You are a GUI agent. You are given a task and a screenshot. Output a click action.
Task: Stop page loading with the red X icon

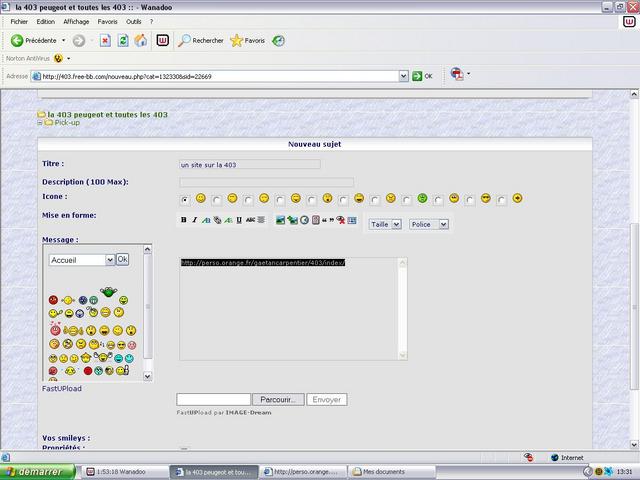pos(105,41)
